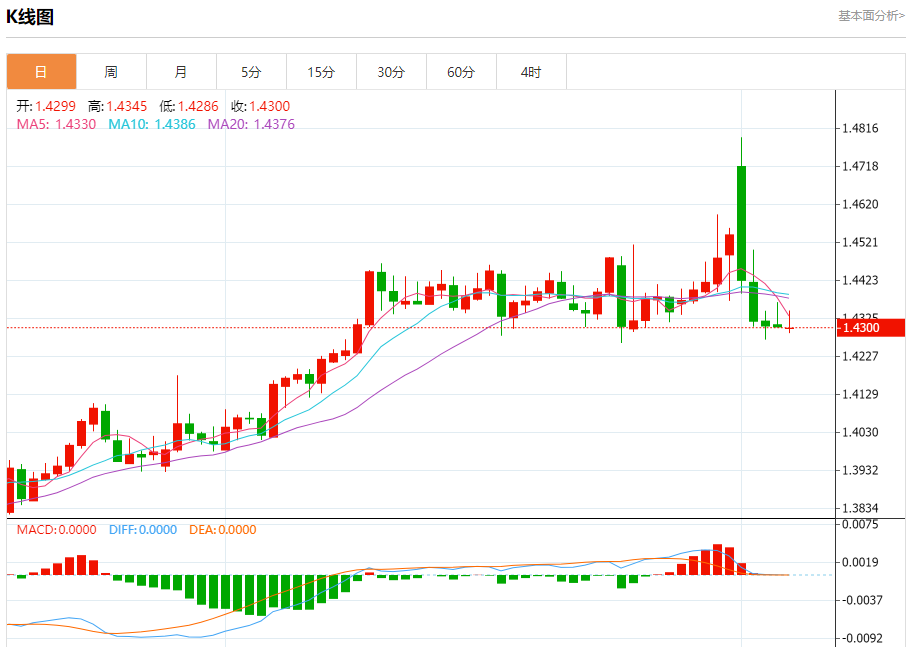Click the 1.4816 axis label
Screen dimensions: 913x647
point(861,128)
